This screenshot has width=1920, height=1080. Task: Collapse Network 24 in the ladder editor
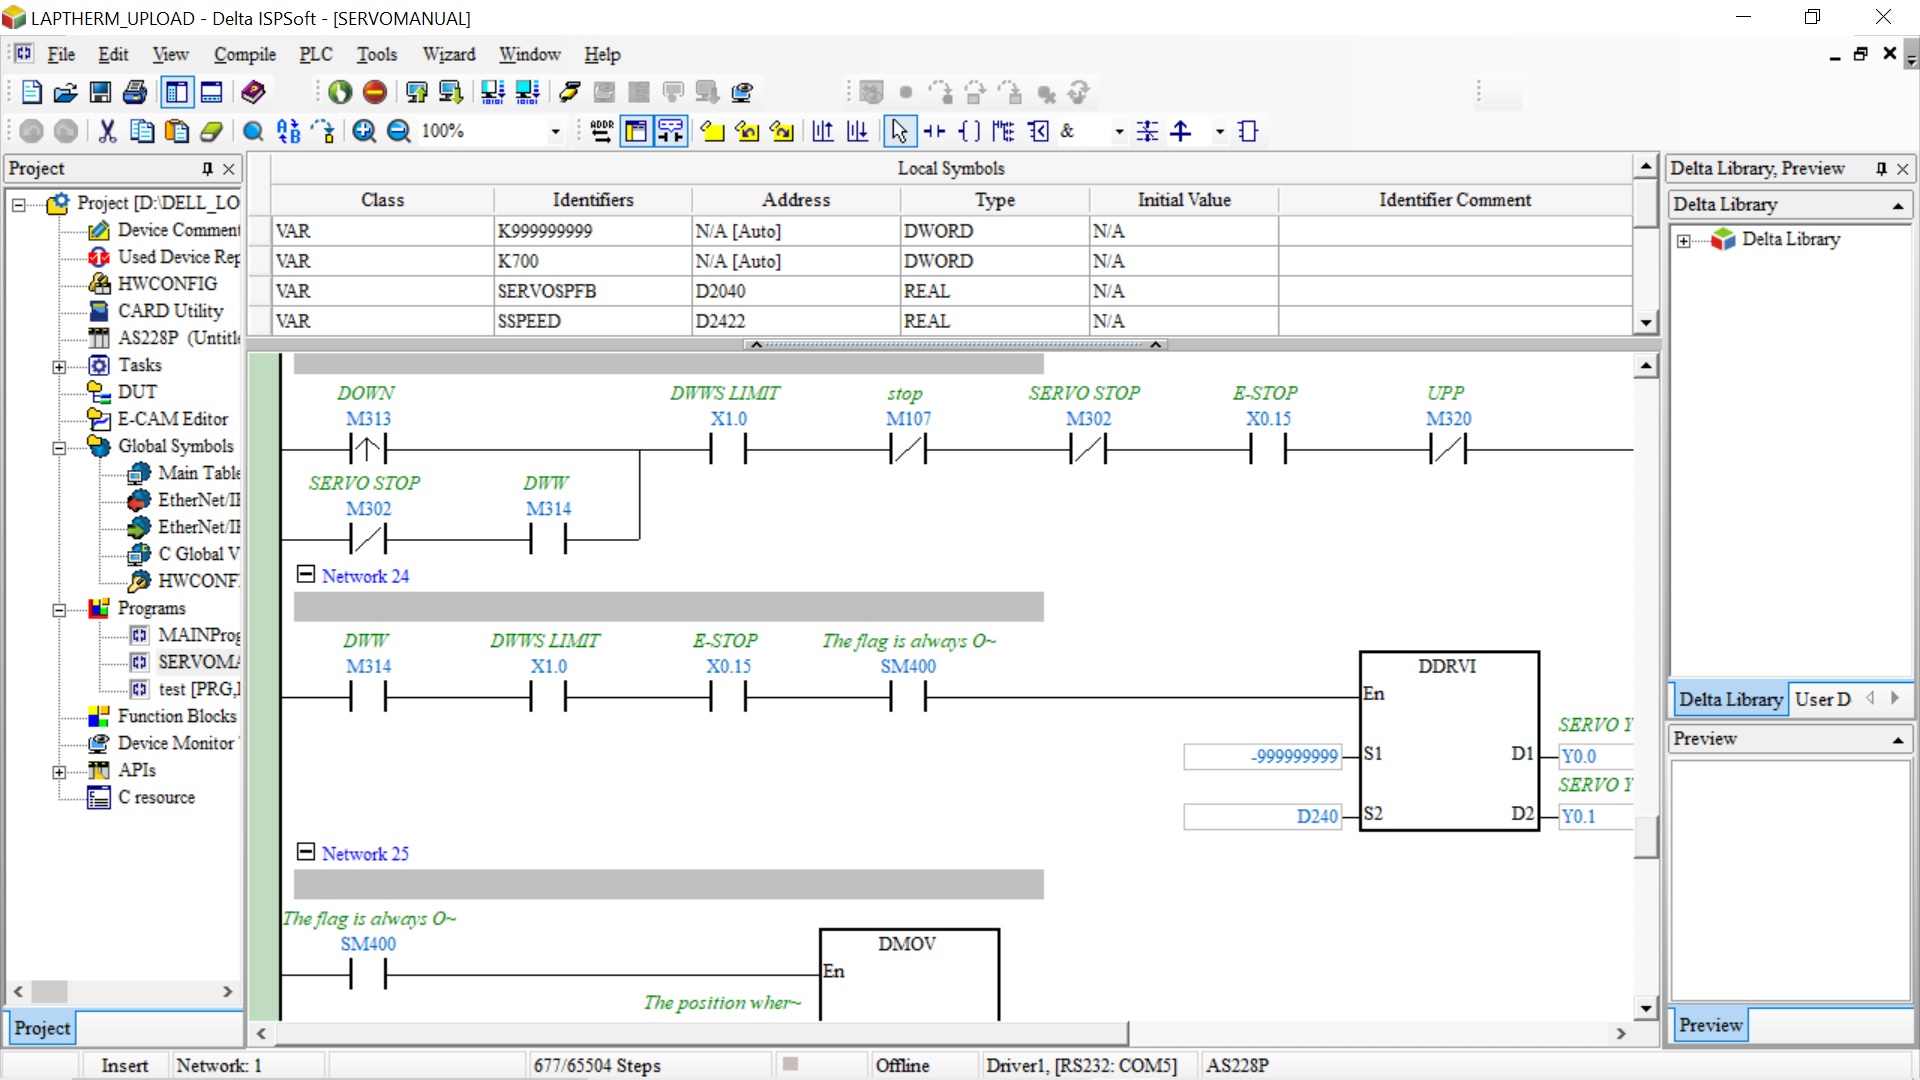coord(306,574)
